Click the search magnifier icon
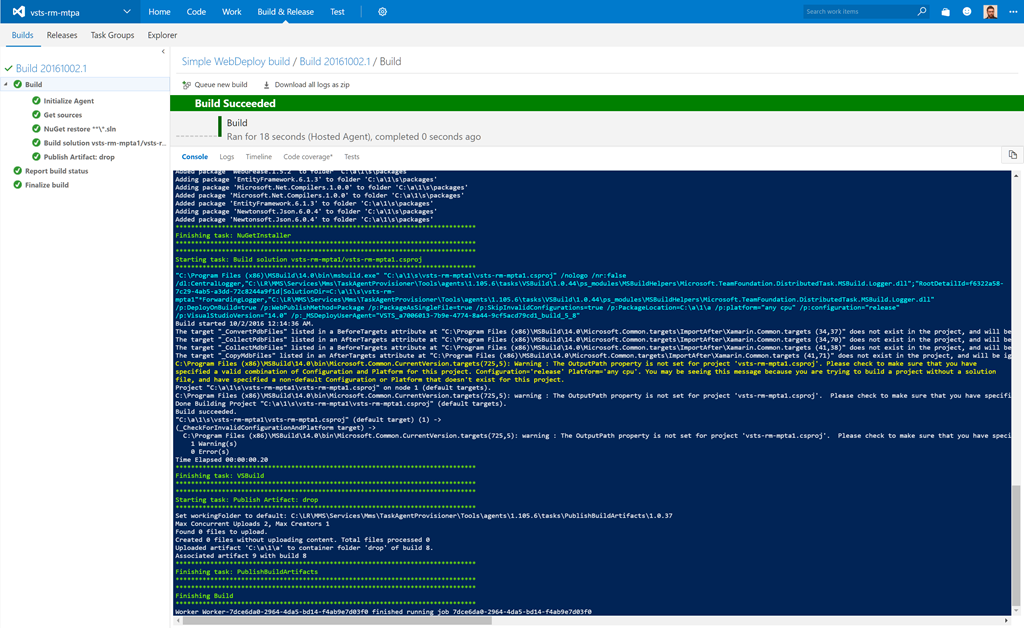Screen dimensions: 1024x628 [x=922, y=12]
